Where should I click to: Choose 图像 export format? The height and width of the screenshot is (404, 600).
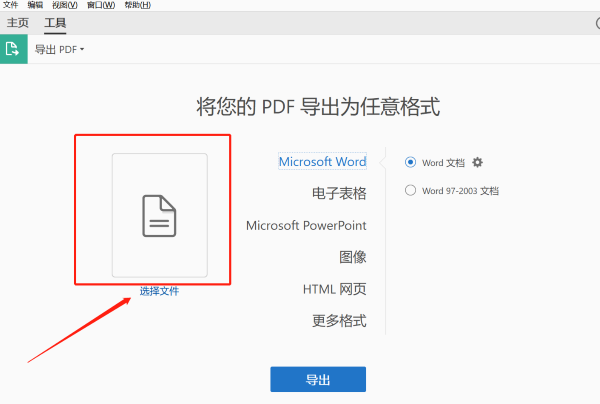tap(352, 257)
